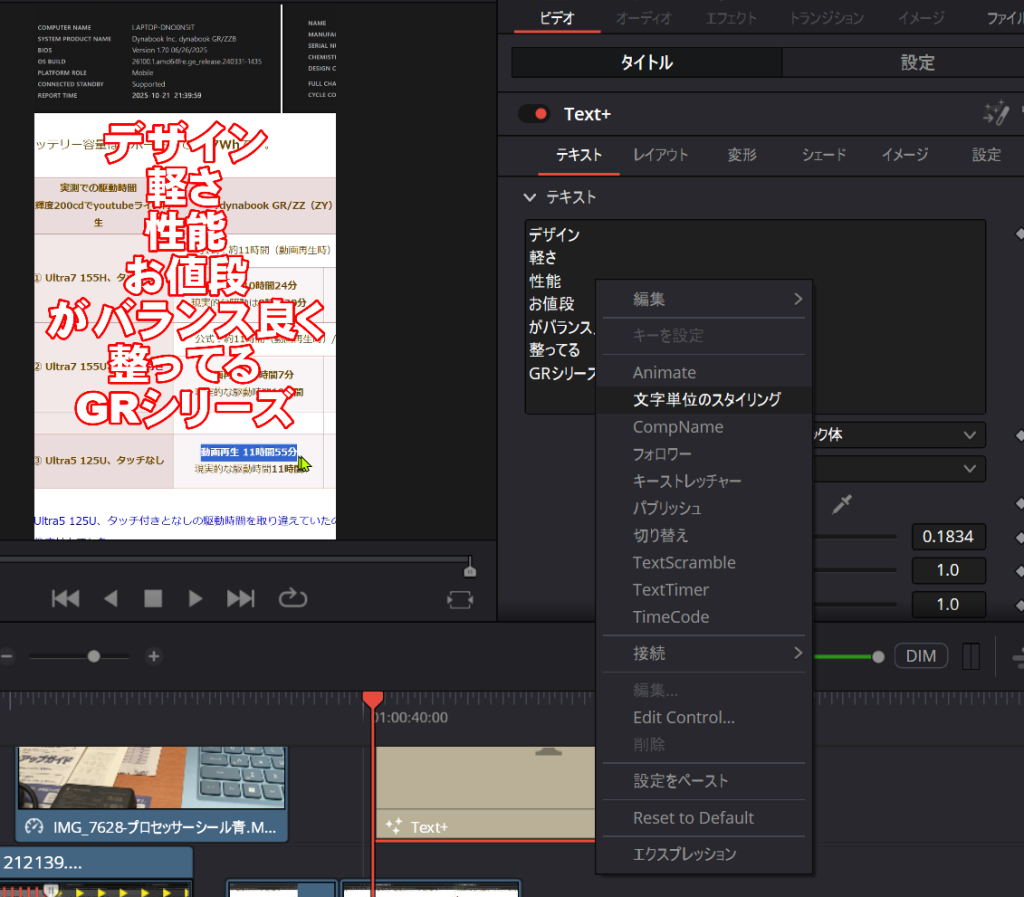Switch to the レイアウト tab

660,154
